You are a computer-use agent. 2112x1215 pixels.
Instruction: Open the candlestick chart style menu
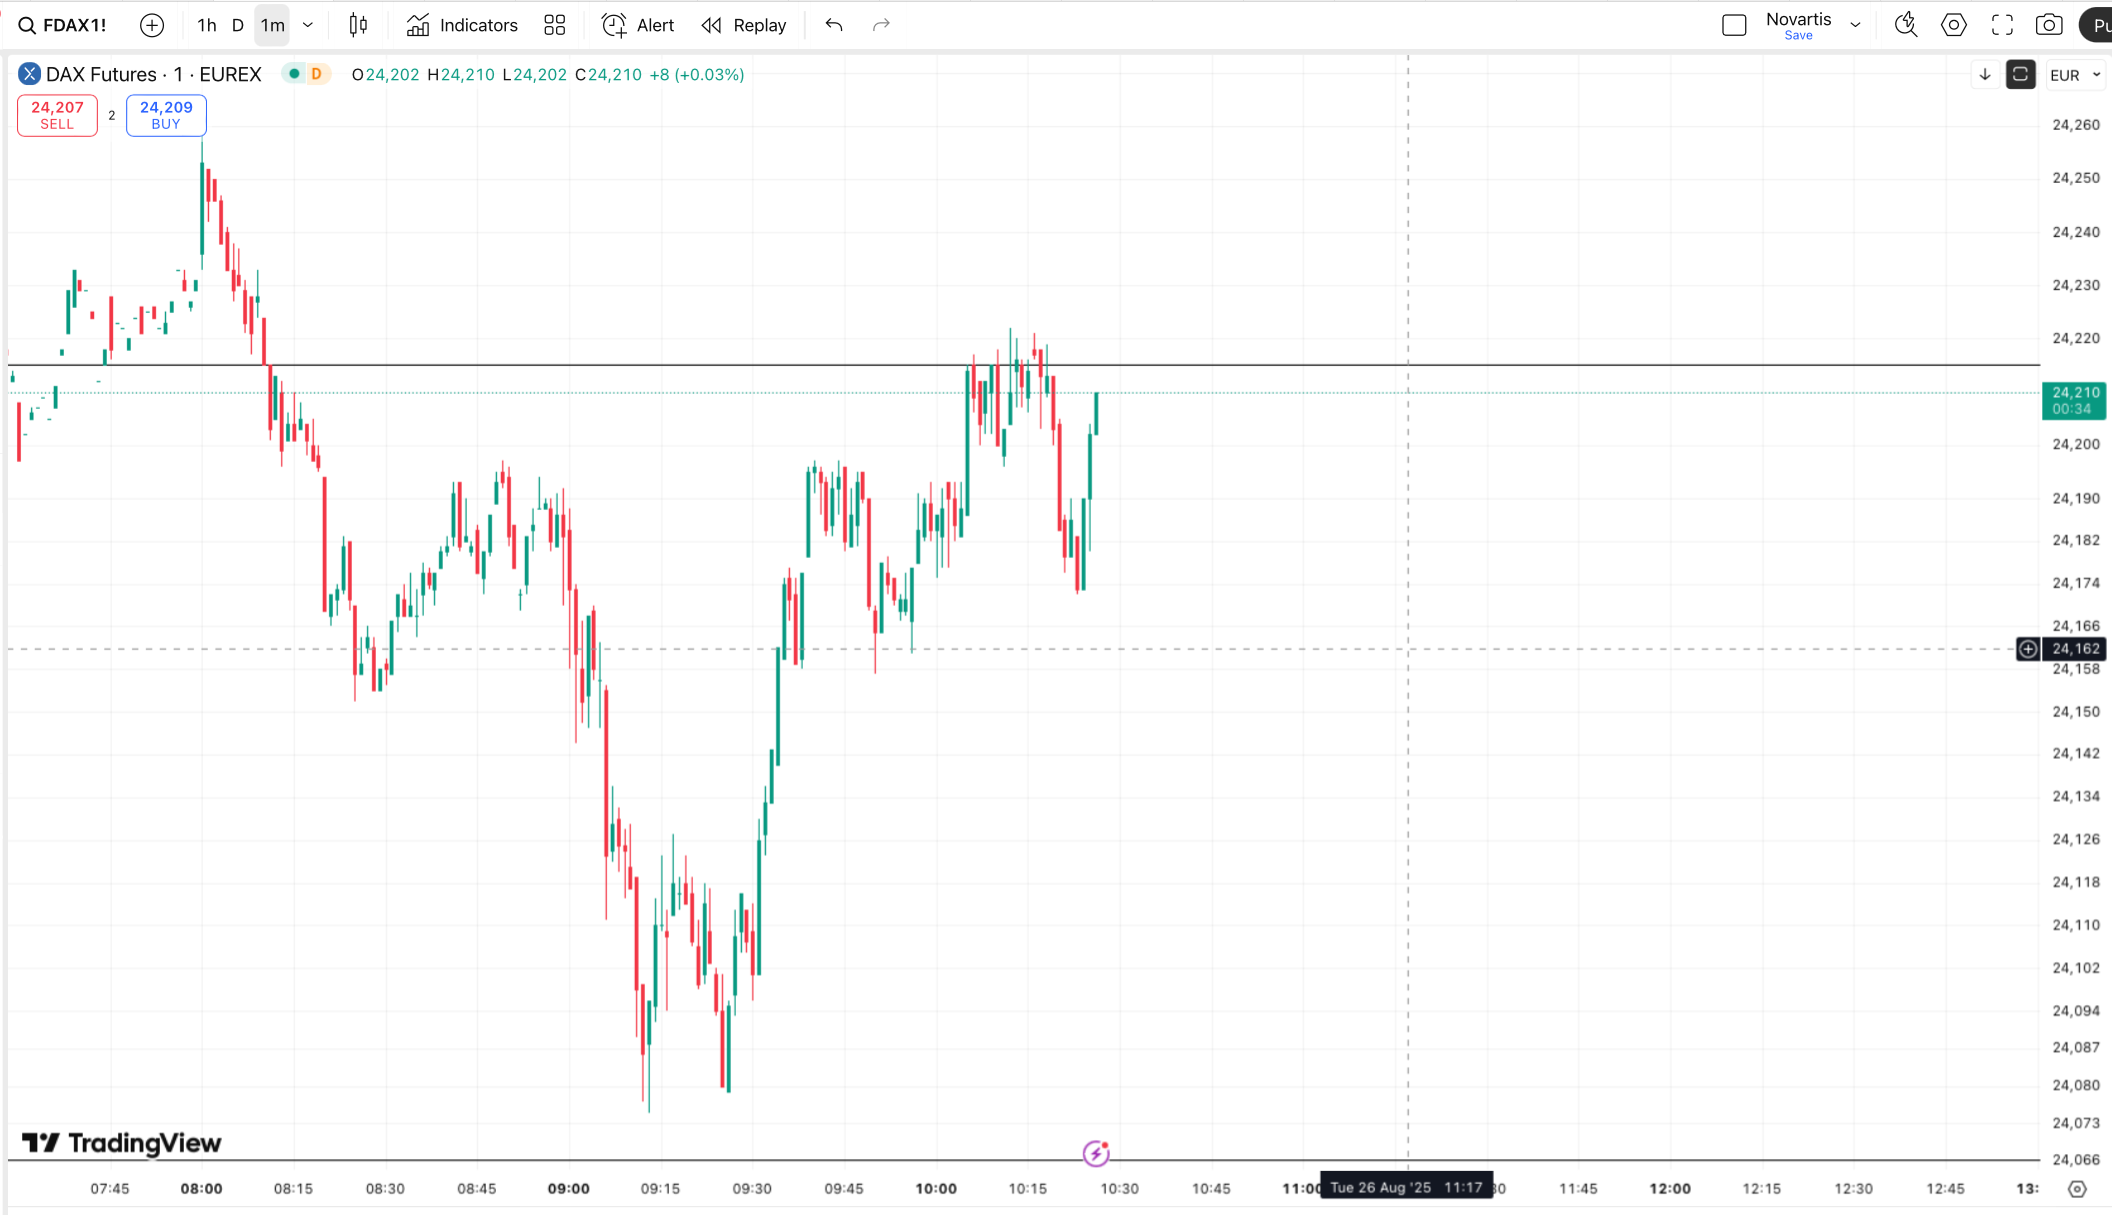[358, 25]
